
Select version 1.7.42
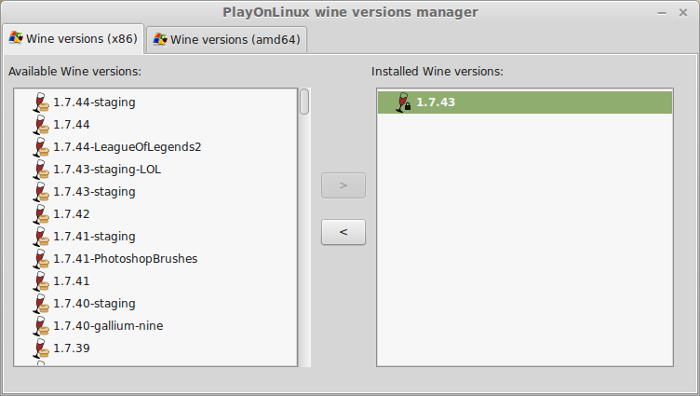71,214
